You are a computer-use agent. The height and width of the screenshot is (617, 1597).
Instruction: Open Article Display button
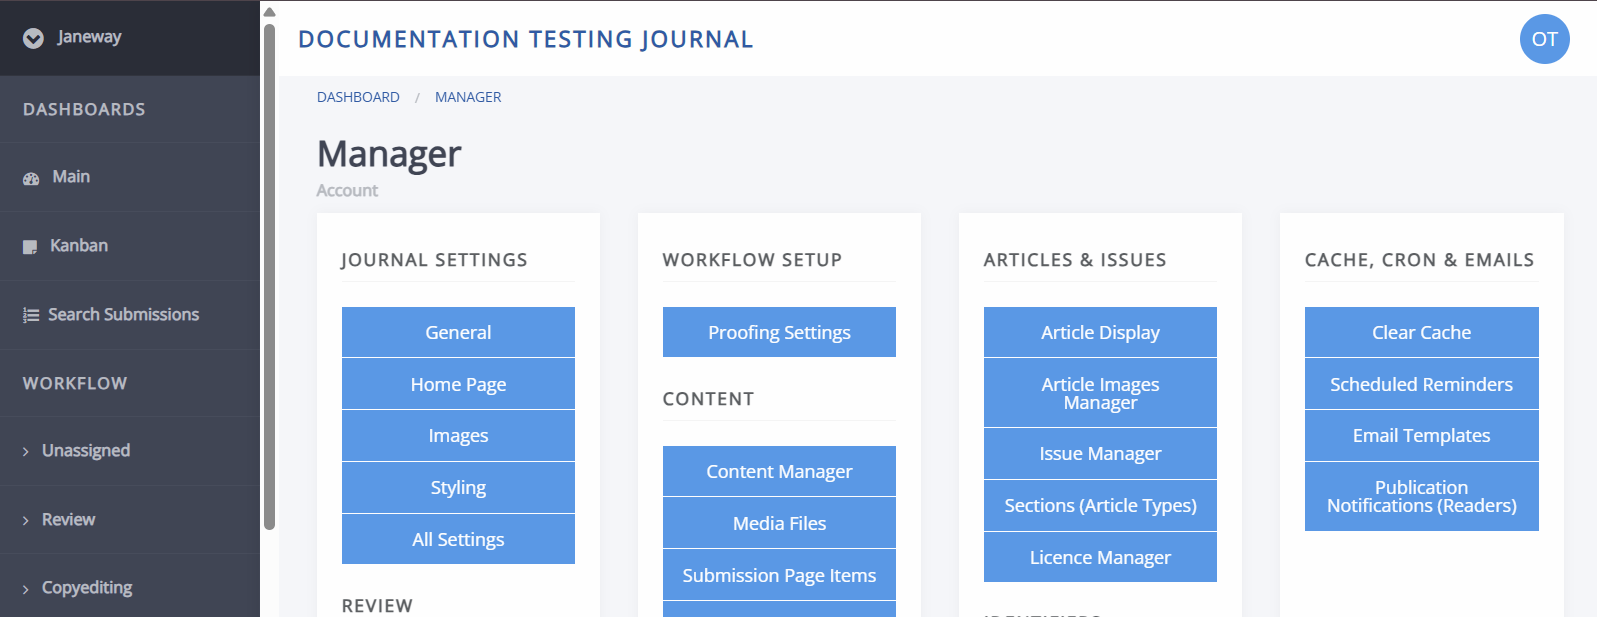click(1100, 332)
